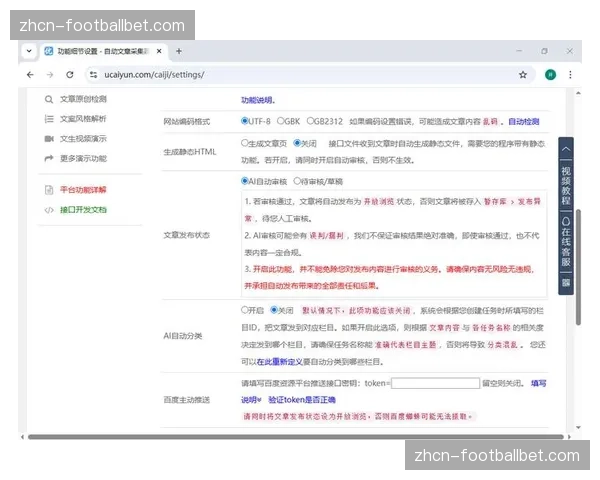Click the list icon beside 文案风格解析
The image size is (600, 480).
point(49,119)
